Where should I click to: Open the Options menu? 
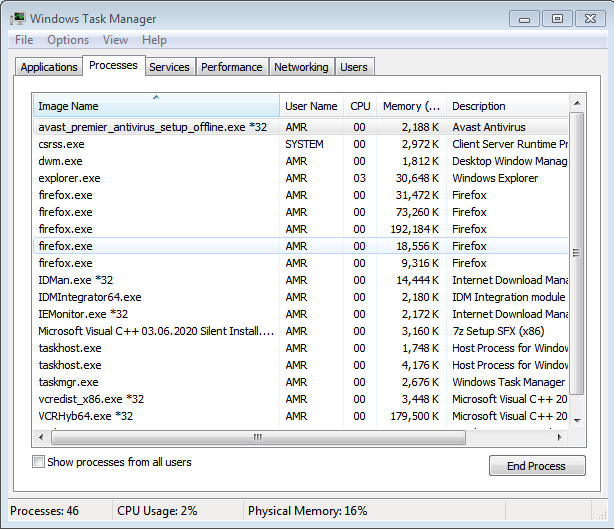point(68,40)
